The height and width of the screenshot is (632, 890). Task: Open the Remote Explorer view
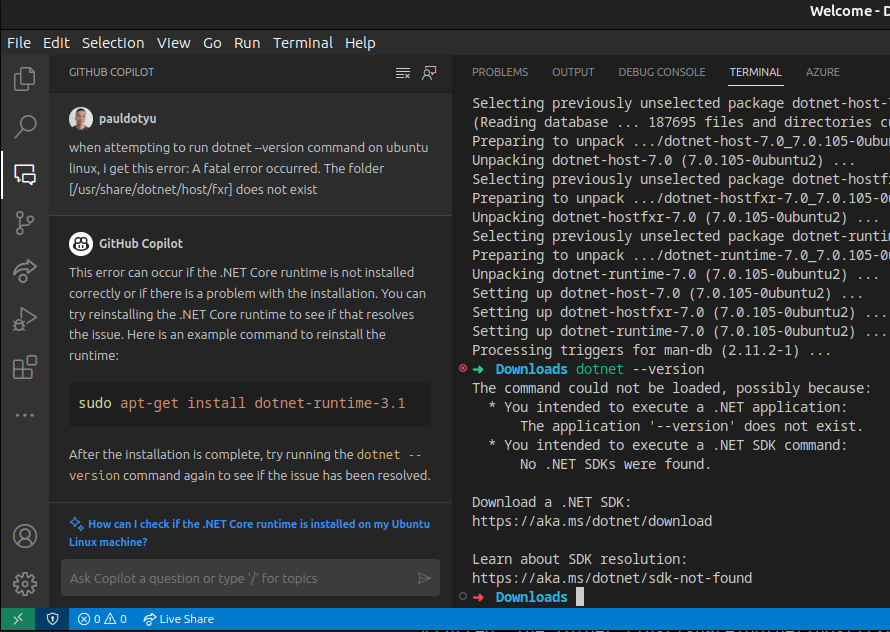[x=24, y=270]
